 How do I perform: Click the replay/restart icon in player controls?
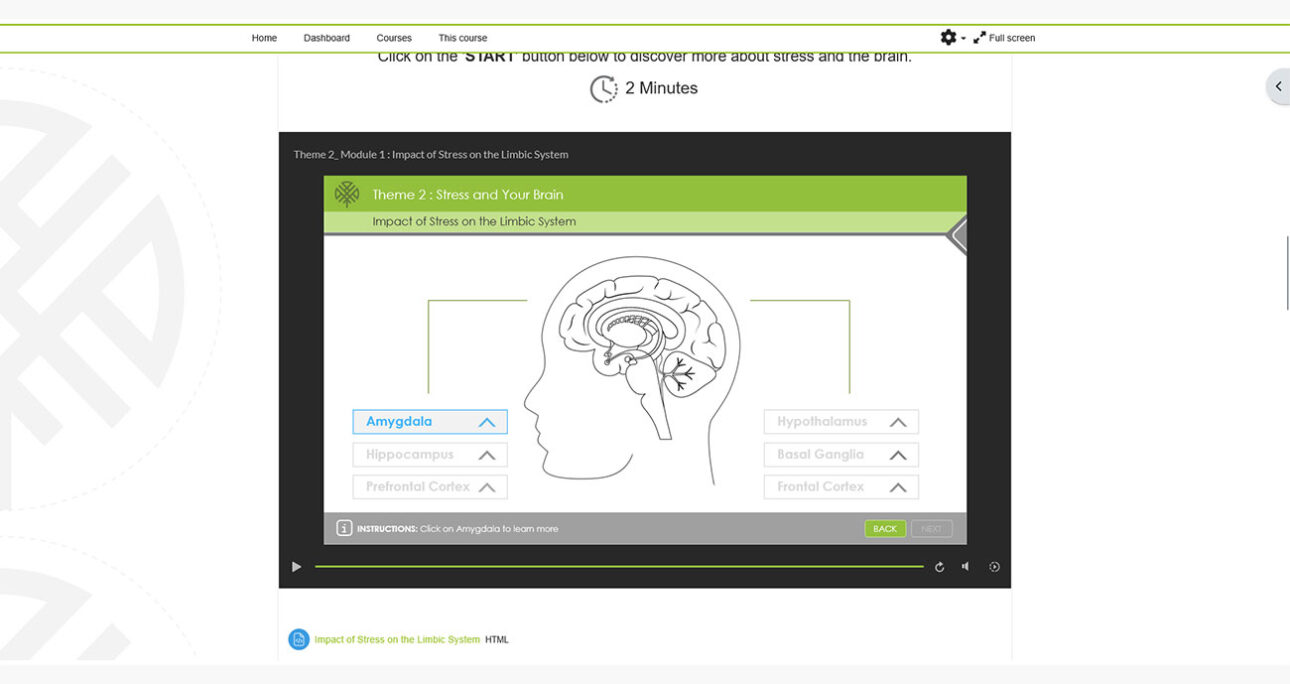[x=938, y=566]
